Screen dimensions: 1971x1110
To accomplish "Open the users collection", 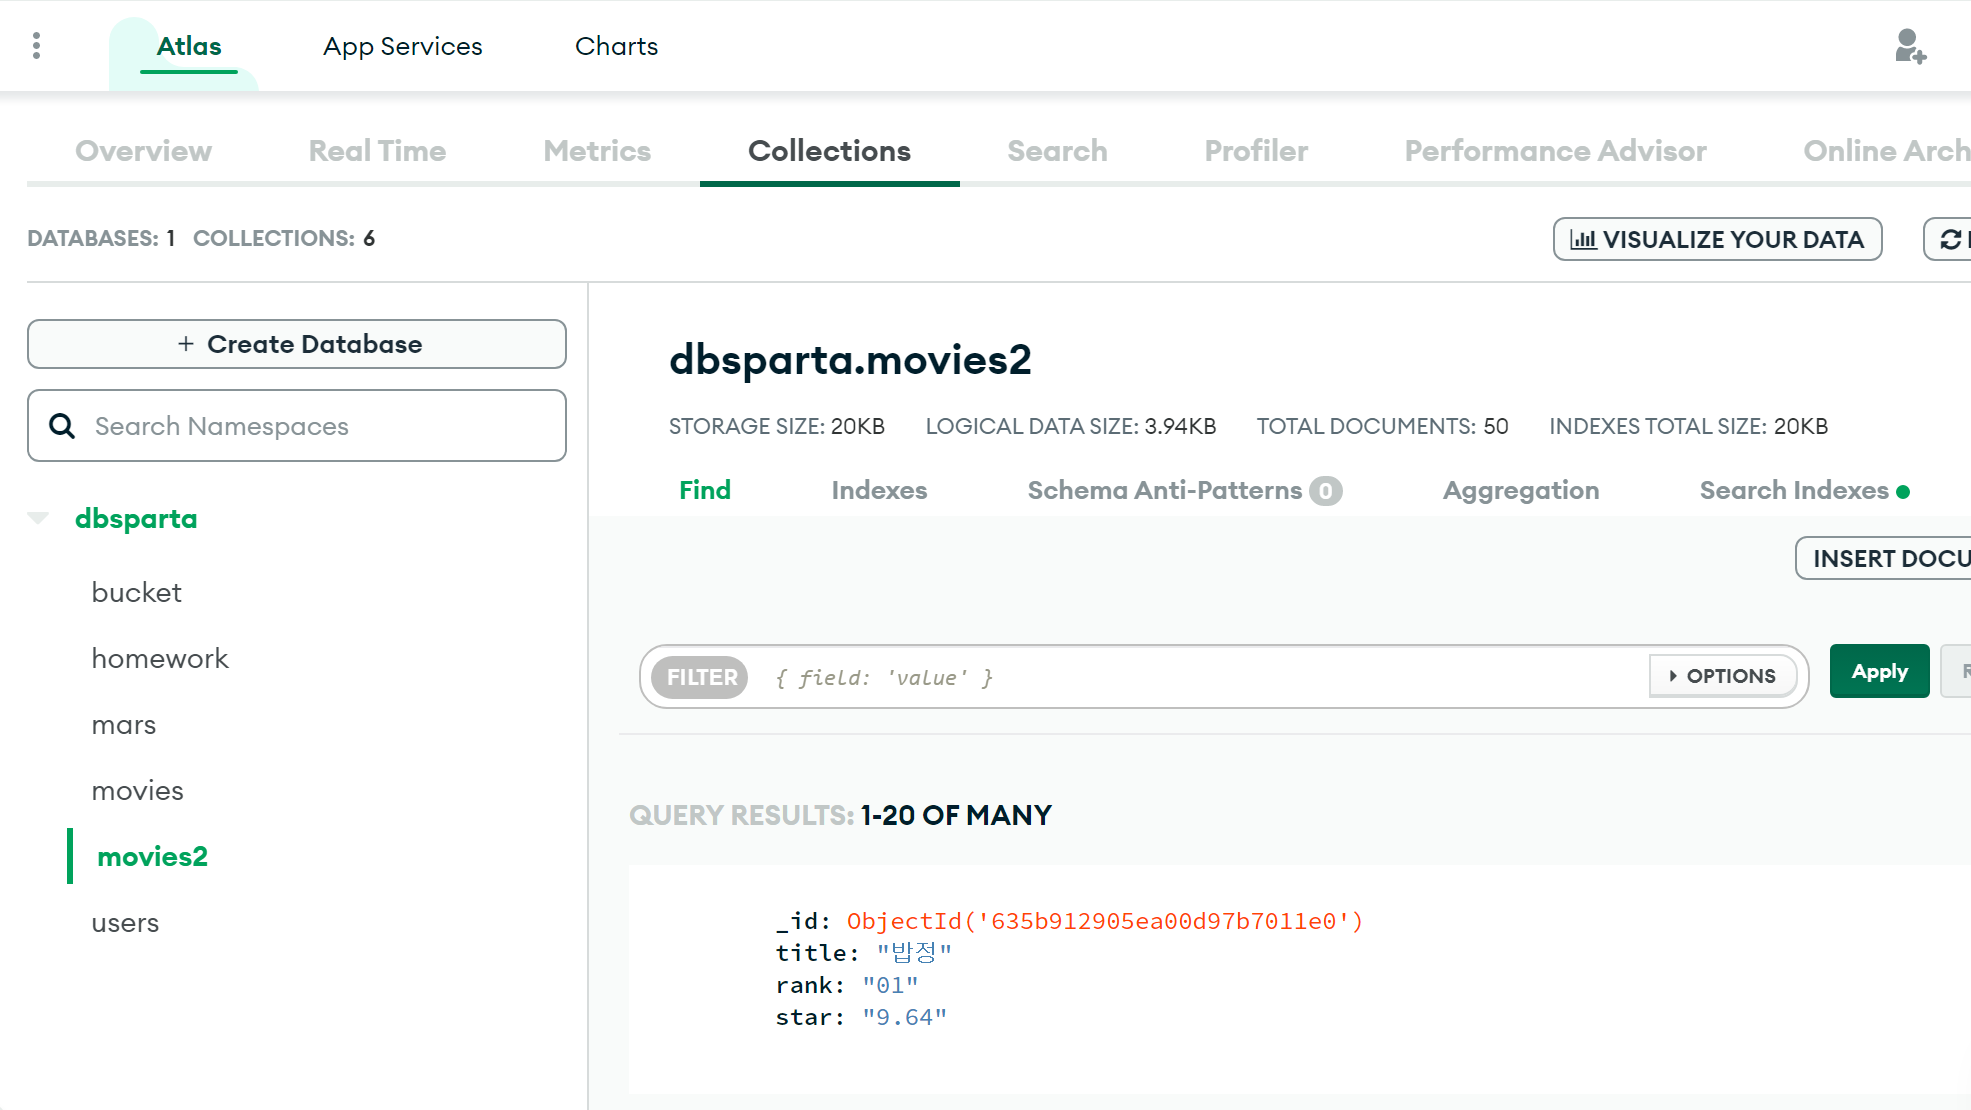I will click(x=125, y=923).
